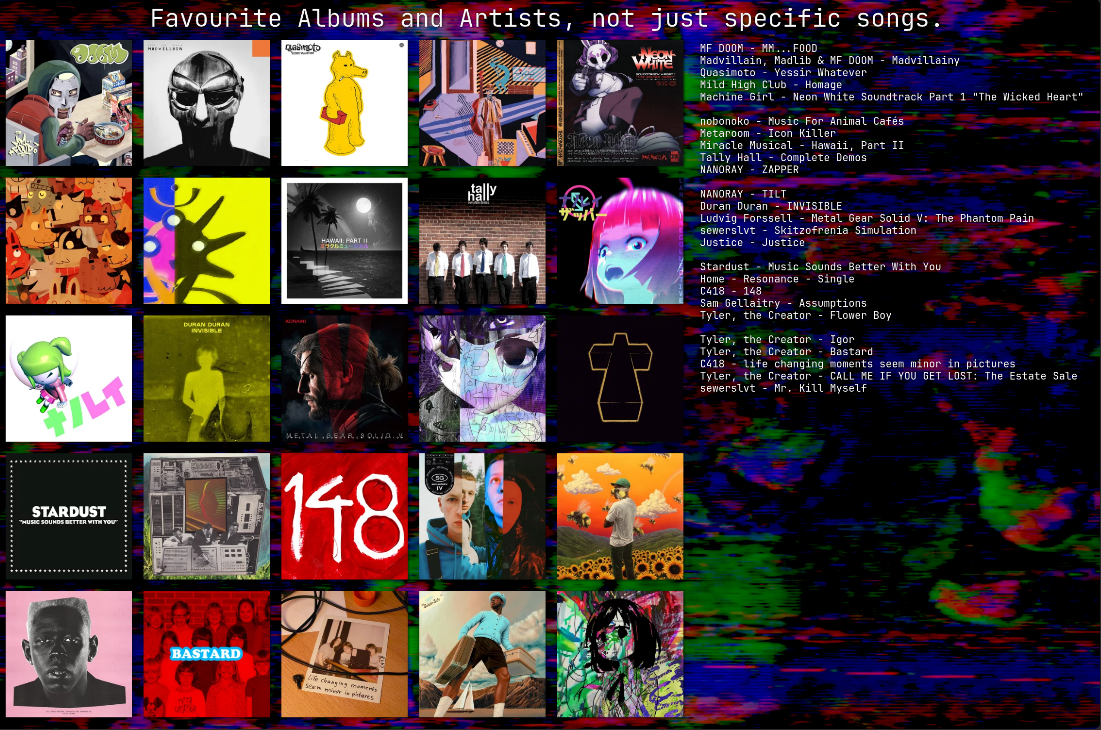Click the 'Favourite Albums and Artists' heading

click(546, 18)
